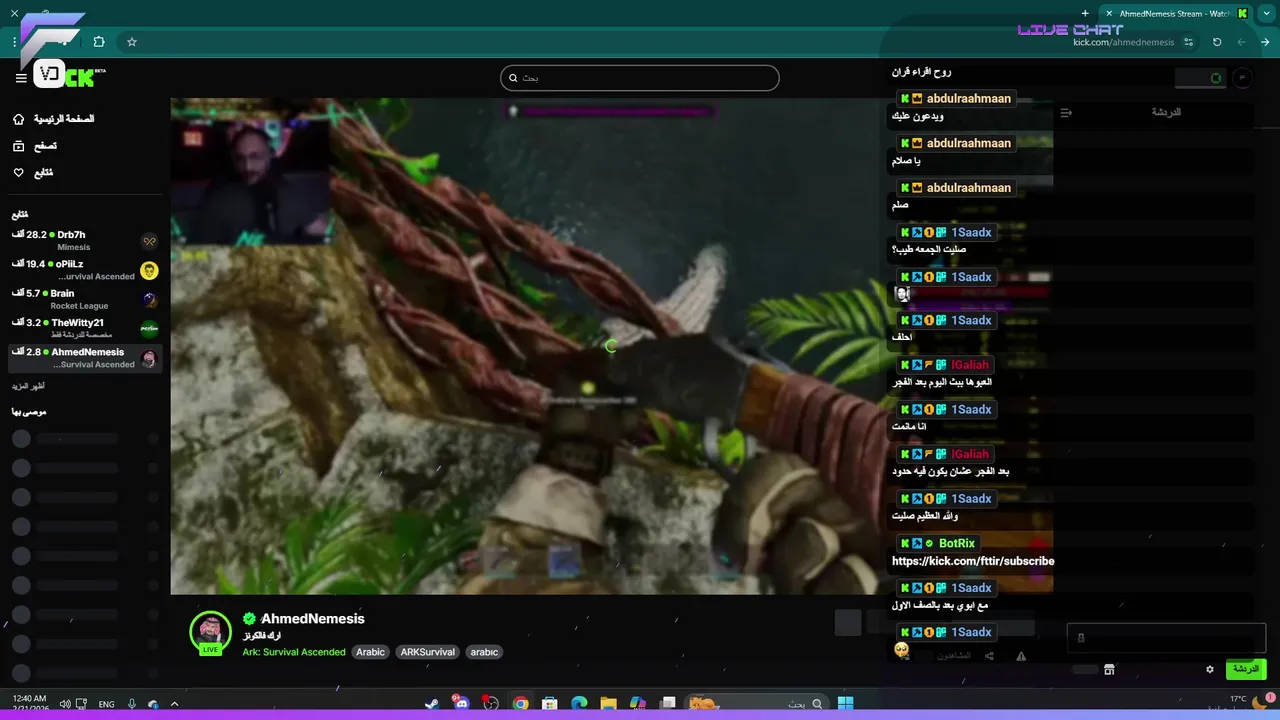Click the search magnifier icon
1280x720 pixels.
(x=513, y=78)
